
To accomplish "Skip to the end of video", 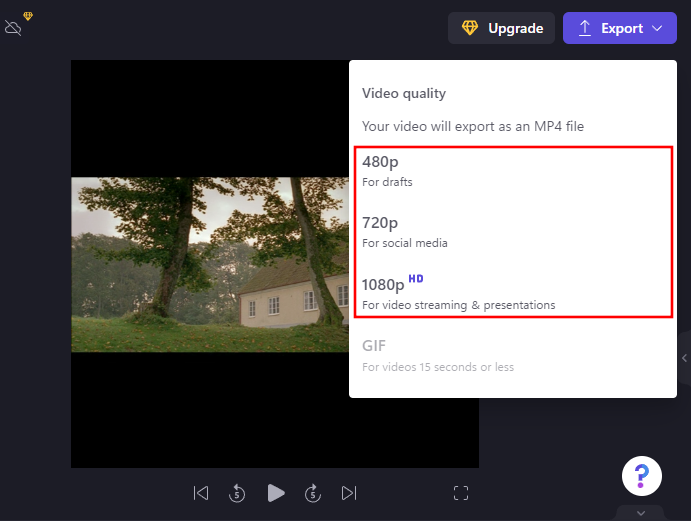I will point(349,493).
